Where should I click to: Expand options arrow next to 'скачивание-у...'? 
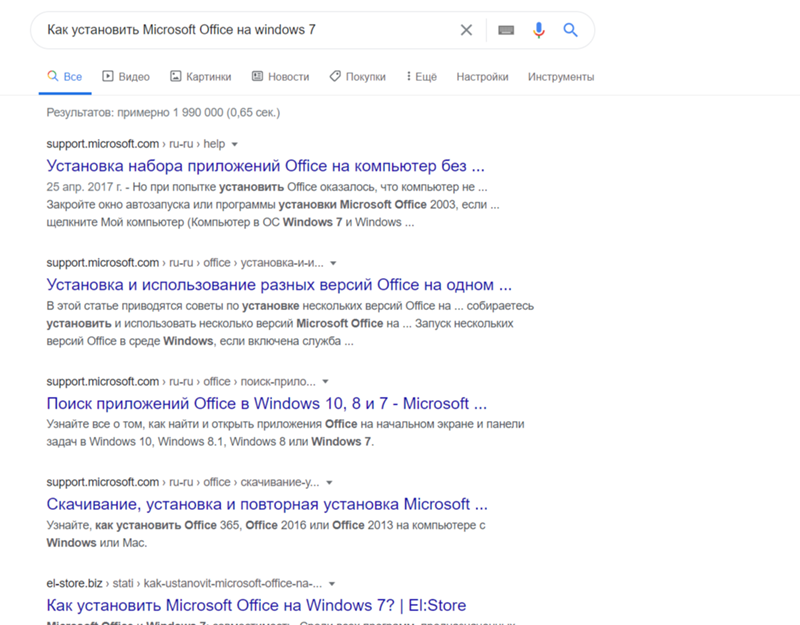(329, 483)
